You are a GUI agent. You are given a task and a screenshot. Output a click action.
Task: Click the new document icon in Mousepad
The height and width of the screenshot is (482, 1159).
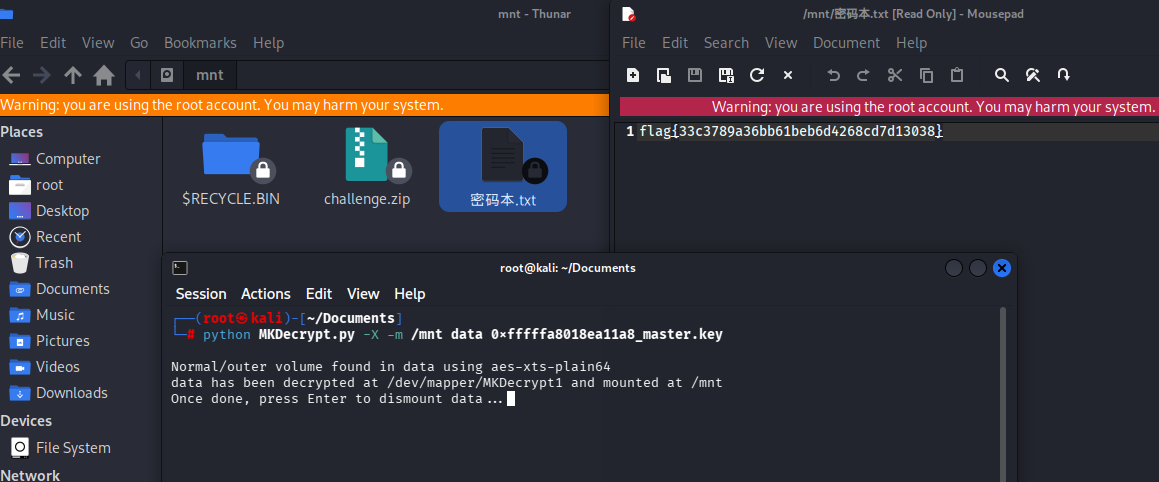(x=633, y=75)
